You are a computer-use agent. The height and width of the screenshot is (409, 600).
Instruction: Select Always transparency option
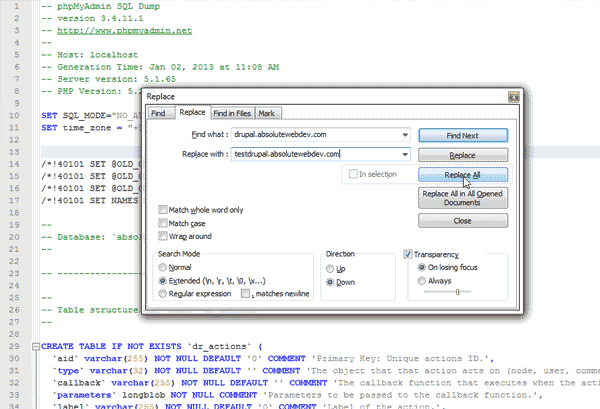click(x=421, y=281)
